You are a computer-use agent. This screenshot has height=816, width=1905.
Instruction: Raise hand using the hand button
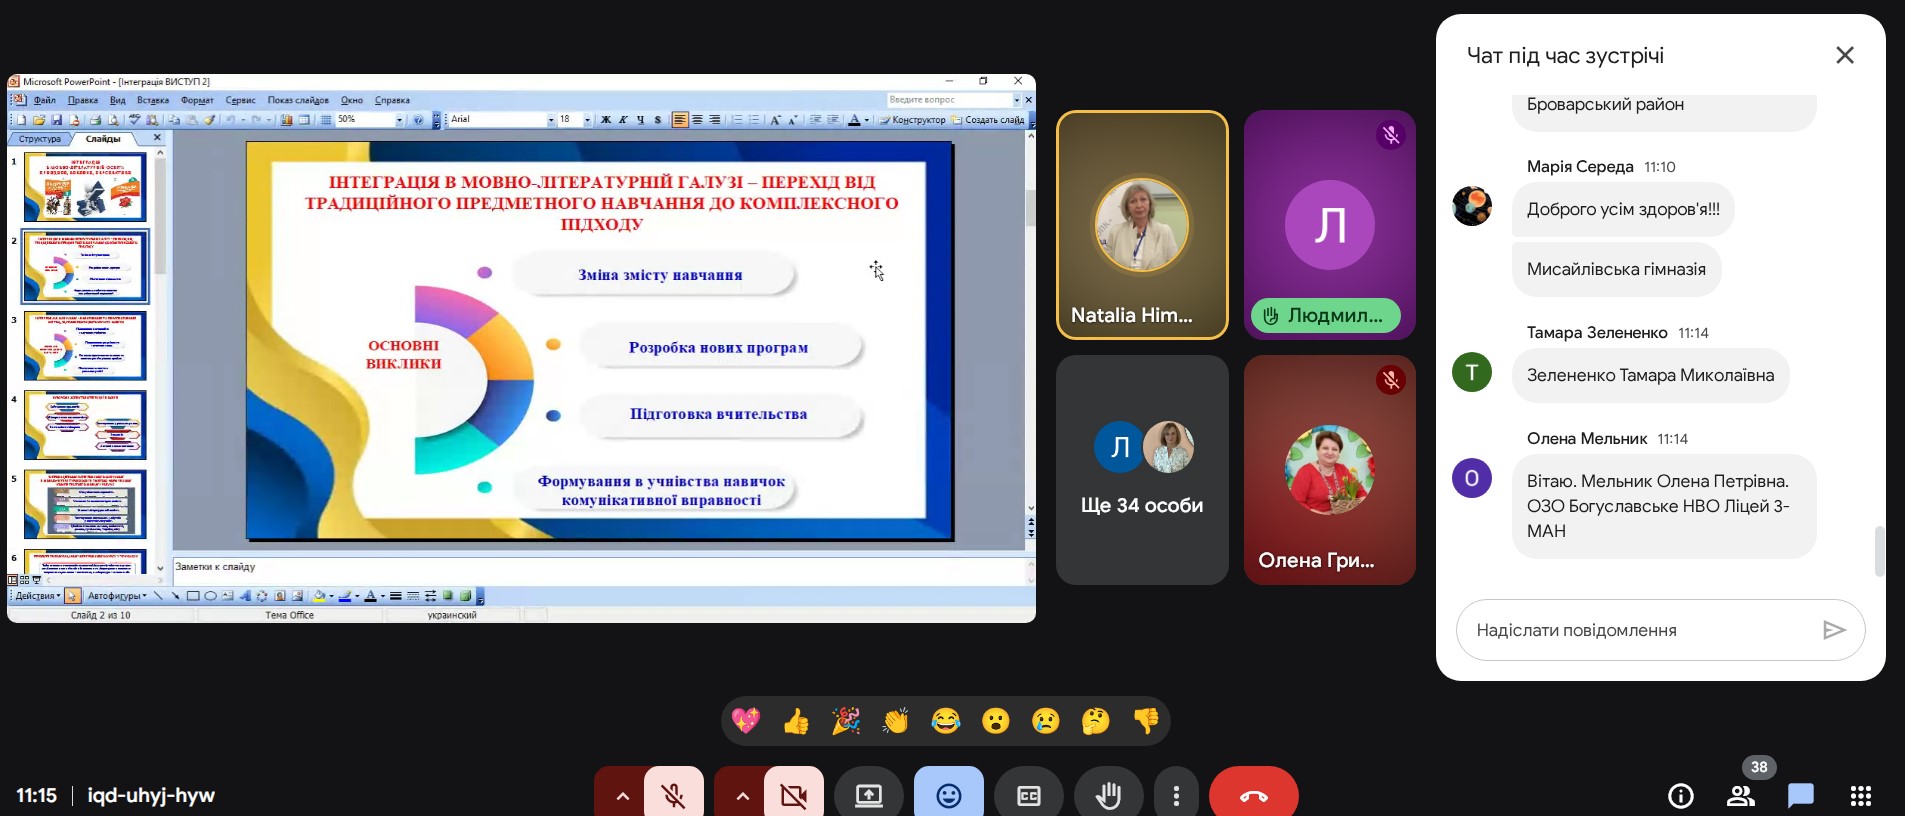click(x=1108, y=795)
